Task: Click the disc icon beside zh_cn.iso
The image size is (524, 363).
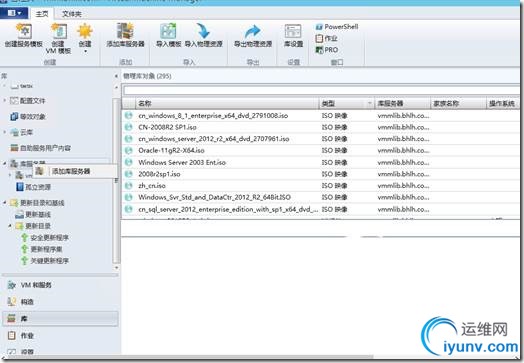Action: [x=128, y=186]
